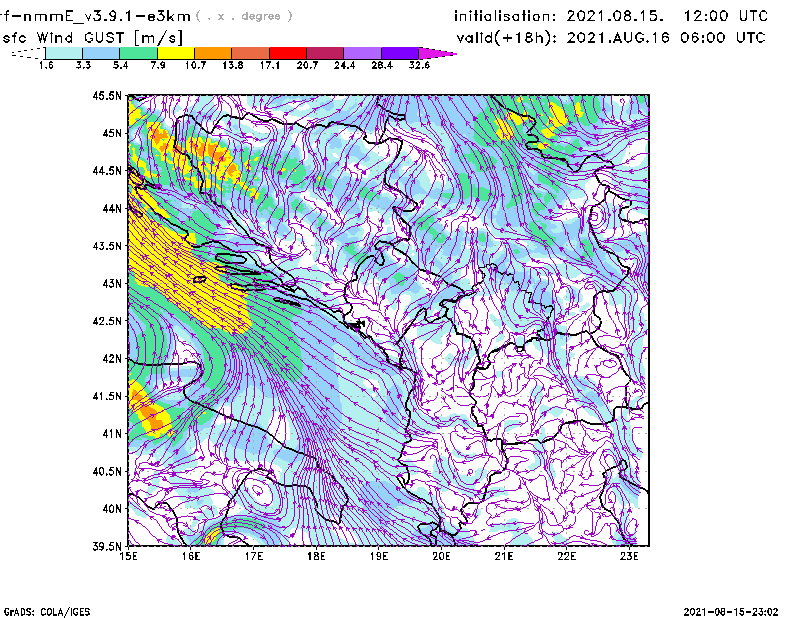Screen dimensions: 800x618
Task: Click the '2021-08-15-23:02' timestamp footer
Action: pos(731,612)
